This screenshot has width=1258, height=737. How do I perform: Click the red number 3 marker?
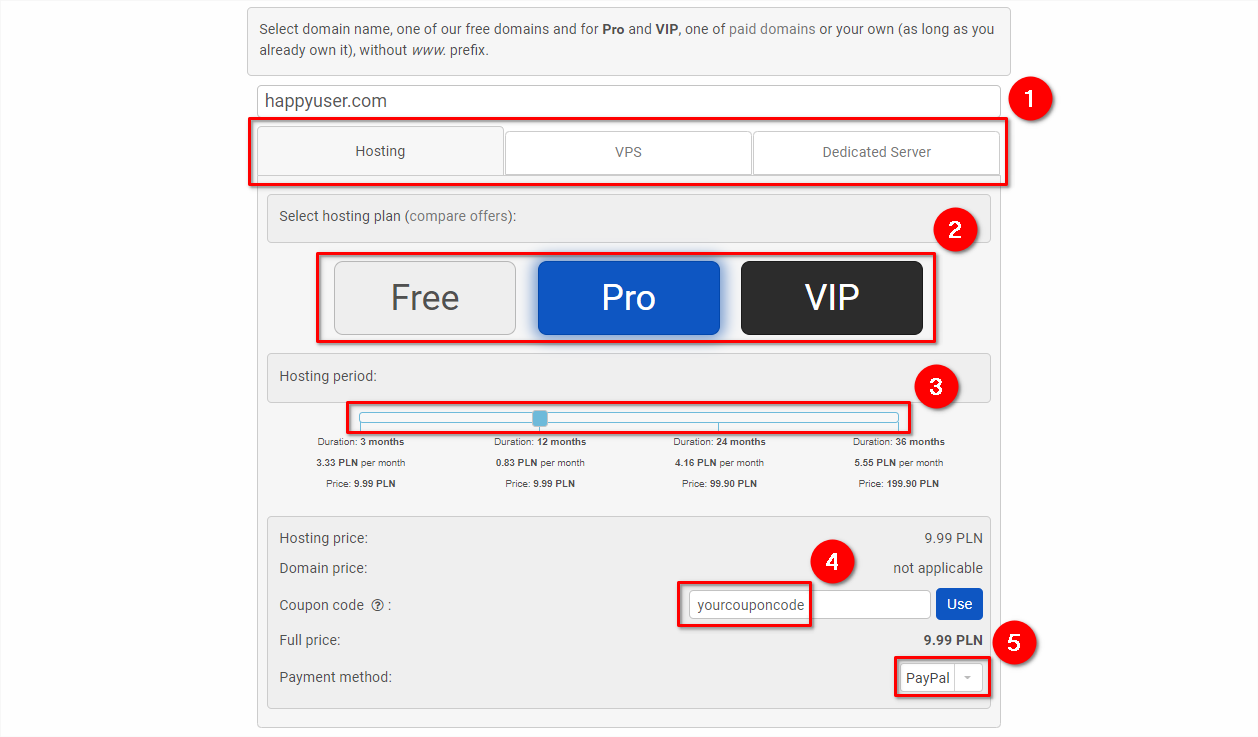(936, 387)
